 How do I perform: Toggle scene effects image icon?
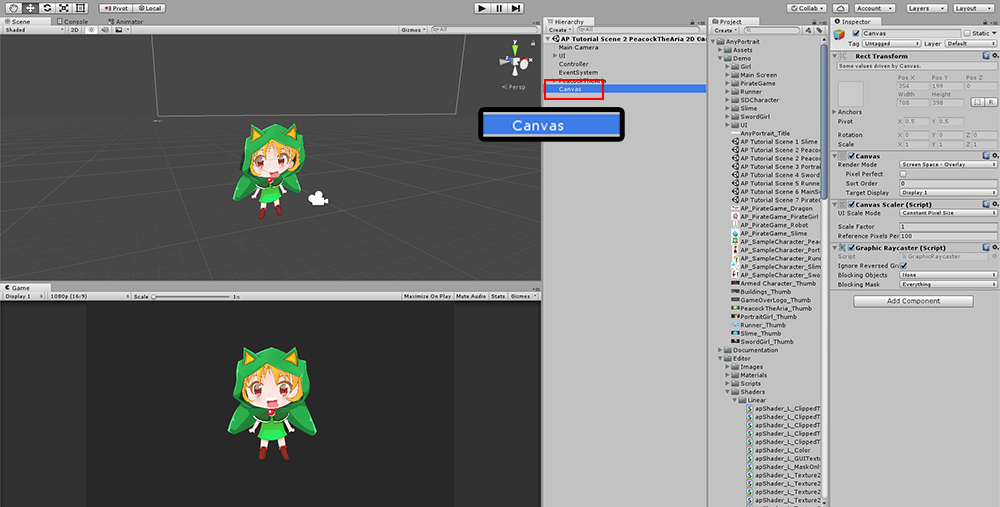coord(119,29)
